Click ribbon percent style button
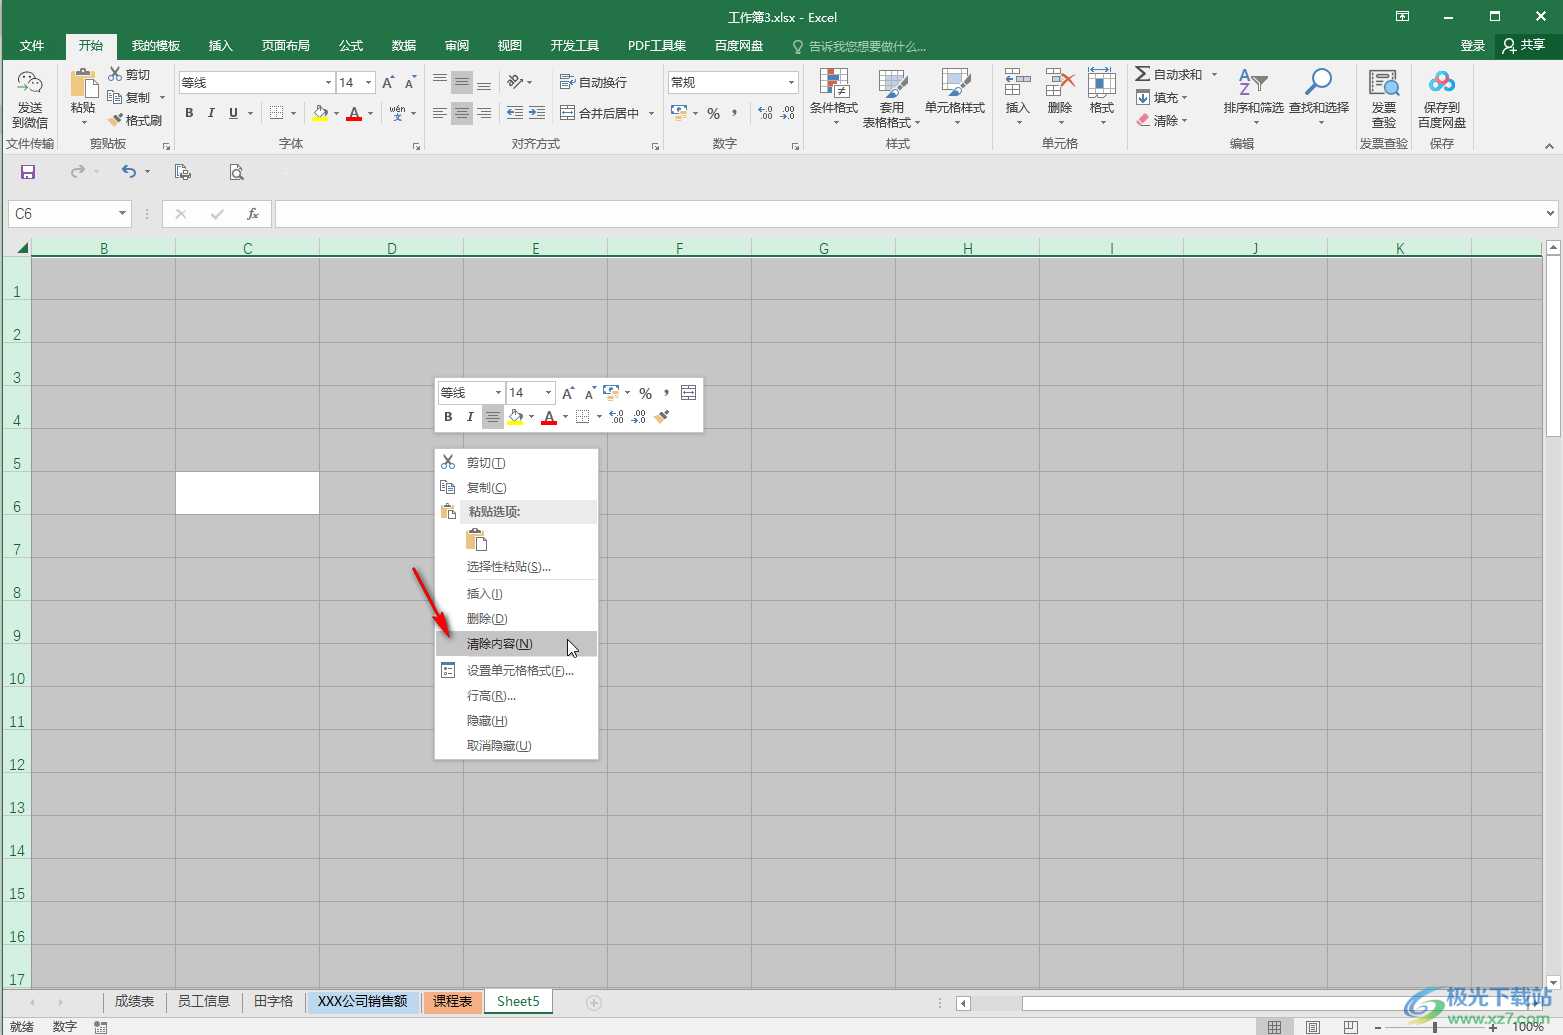This screenshot has height=1035, width=1563. (x=714, y=113)
